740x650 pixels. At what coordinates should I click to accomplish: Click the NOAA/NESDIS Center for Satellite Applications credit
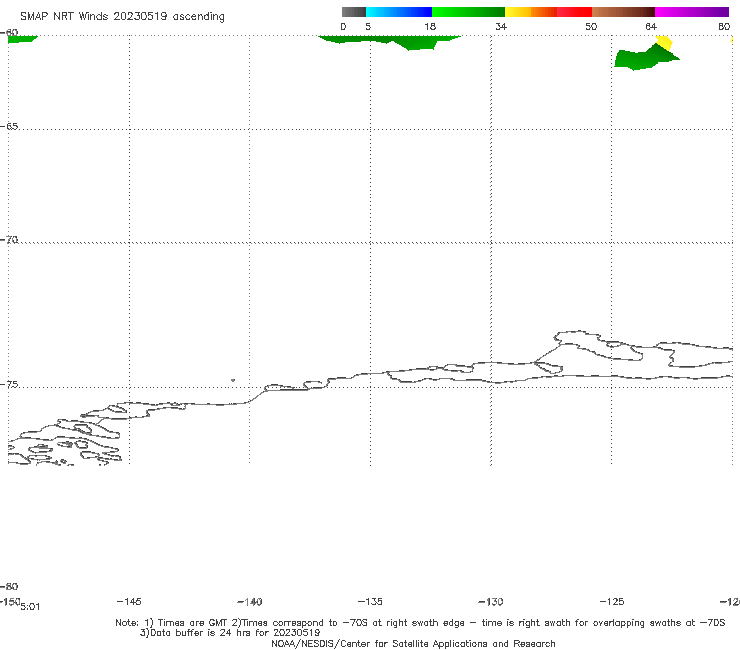(x=413, y=644)
